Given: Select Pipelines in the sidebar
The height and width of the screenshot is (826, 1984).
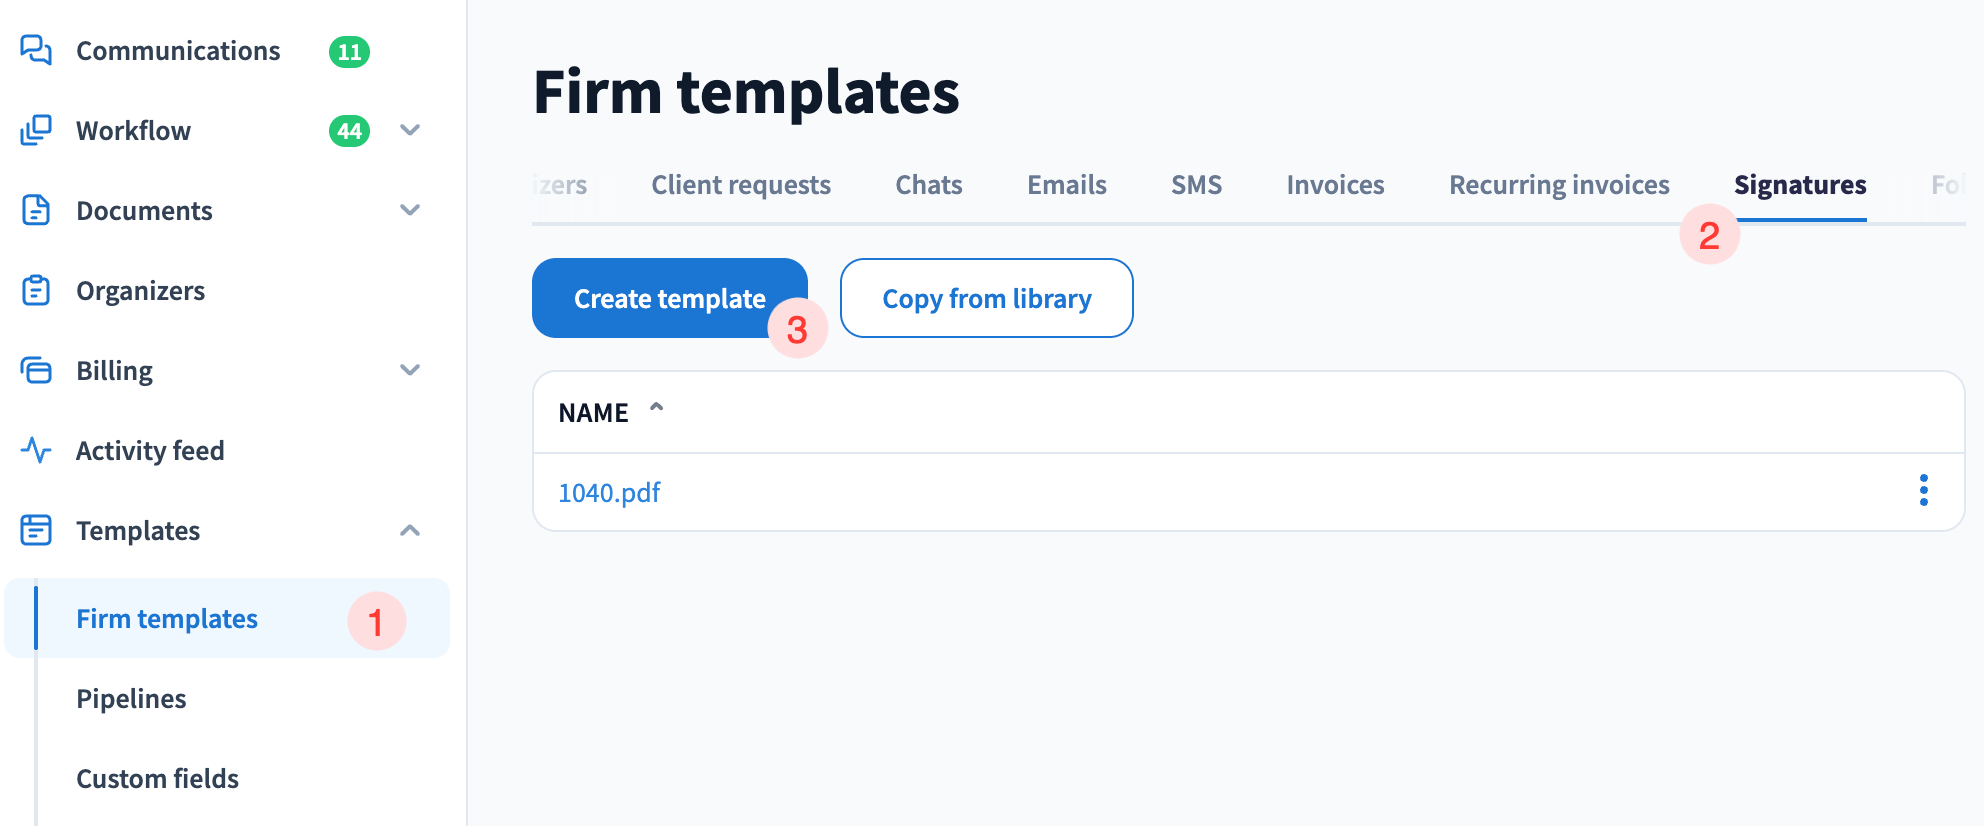Looking at the screenshot, I should coord(131,699).
